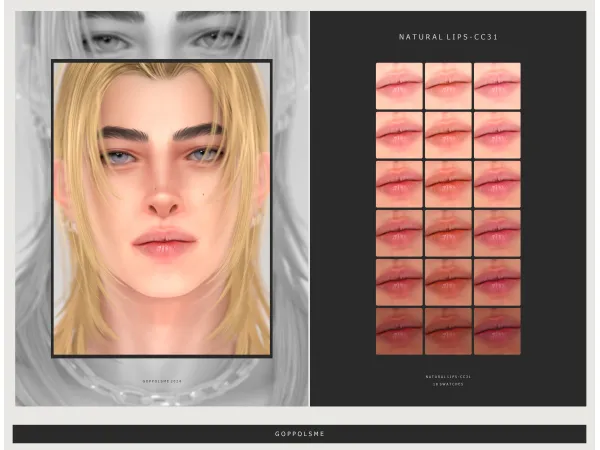Pick the darkest bottom-row middle lip swatch
Viewport: 600px width, 450px height.
[448, 331]
